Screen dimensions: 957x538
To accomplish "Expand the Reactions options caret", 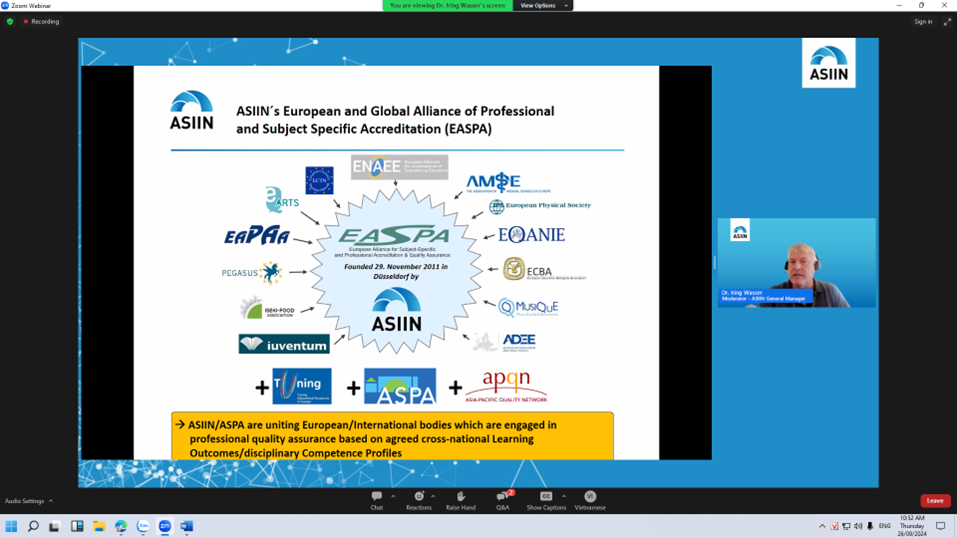I will (x=433, y=496).
